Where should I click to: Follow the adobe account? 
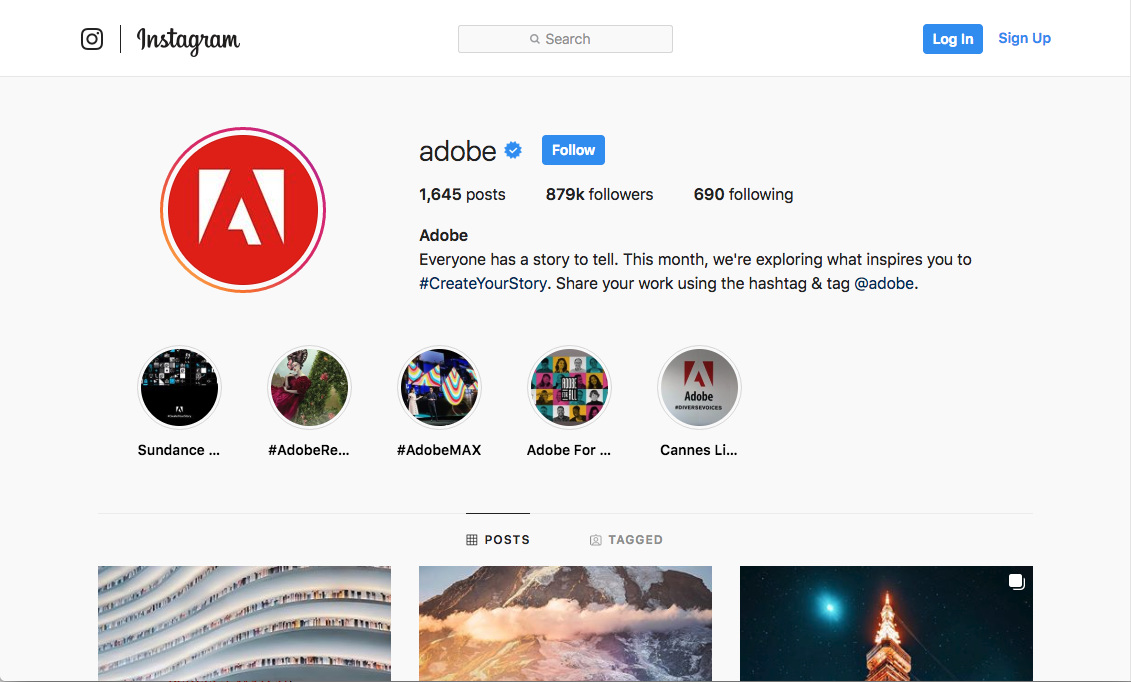[573, 150]
